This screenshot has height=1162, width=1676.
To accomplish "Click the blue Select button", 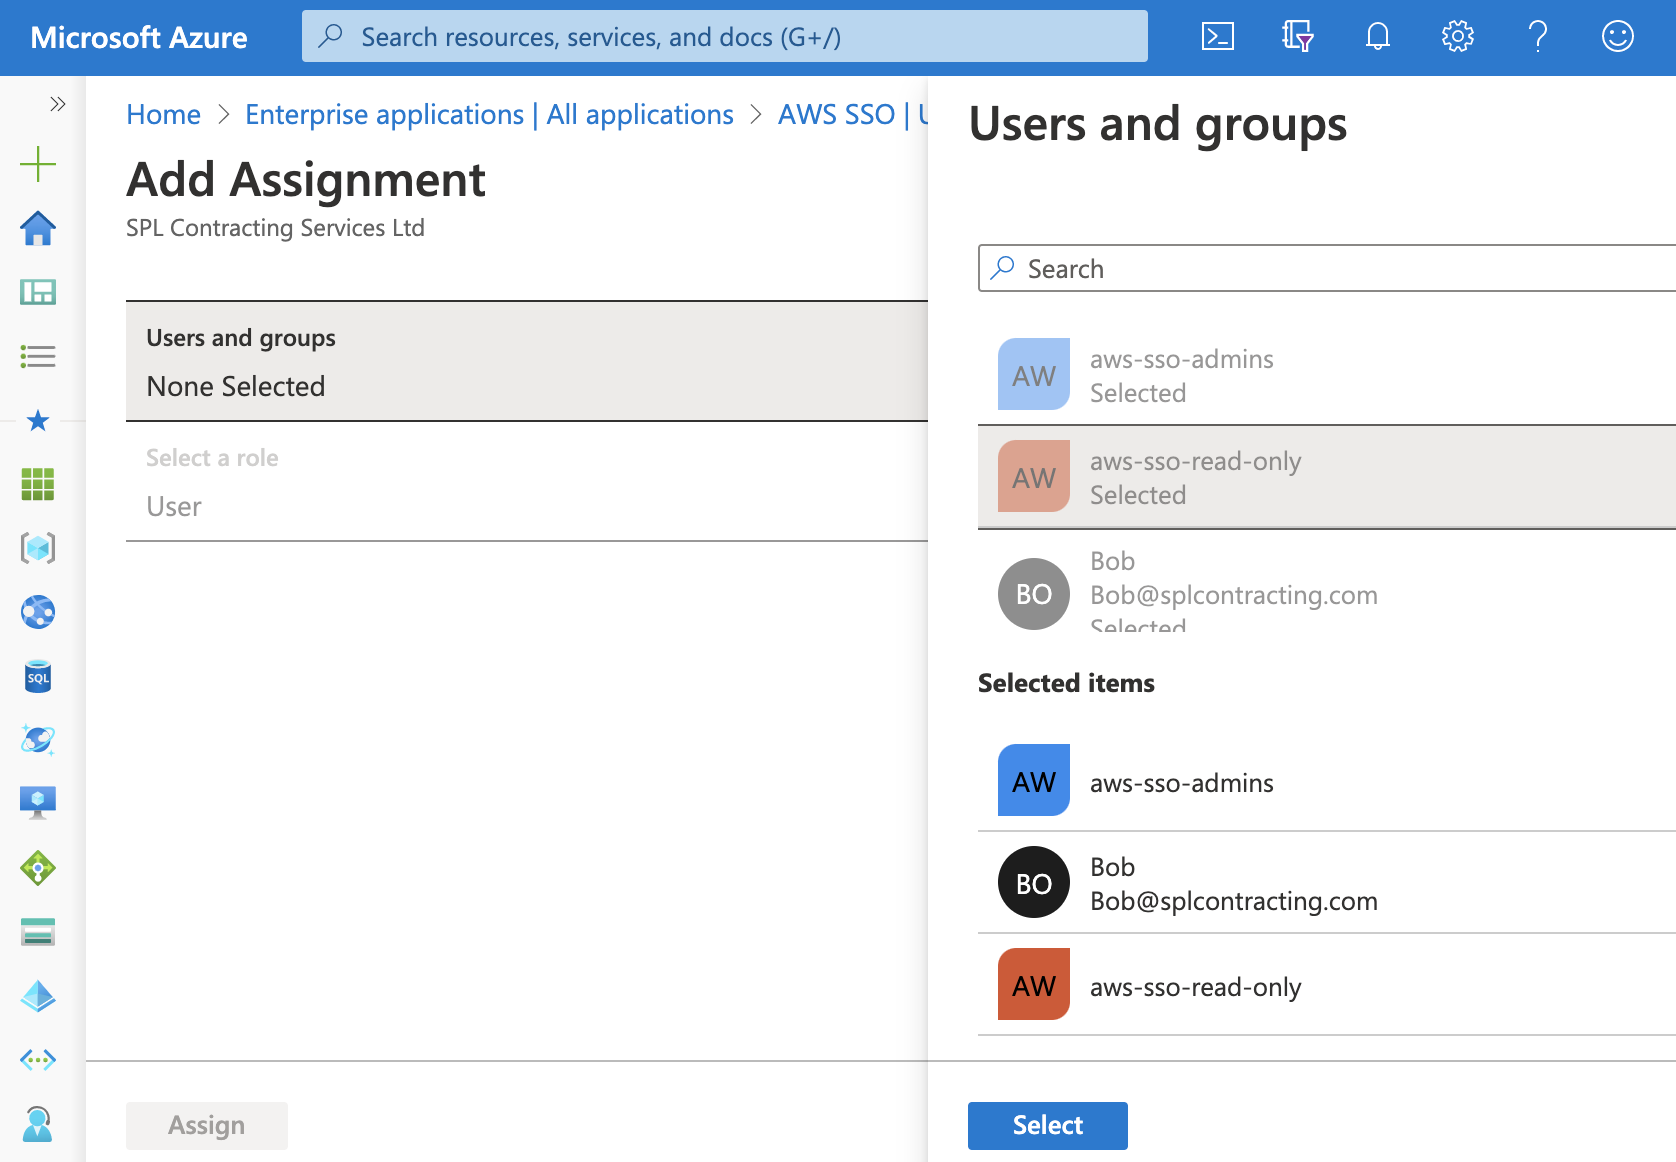I will point(1048,1125).
